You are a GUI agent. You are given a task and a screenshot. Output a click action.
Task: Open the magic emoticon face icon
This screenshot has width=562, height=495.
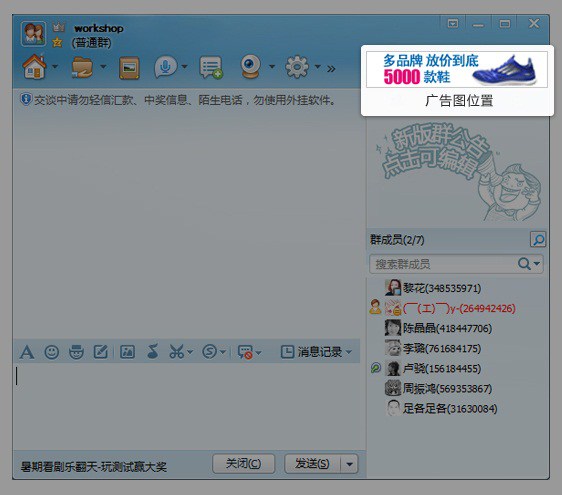coord(76,352)
